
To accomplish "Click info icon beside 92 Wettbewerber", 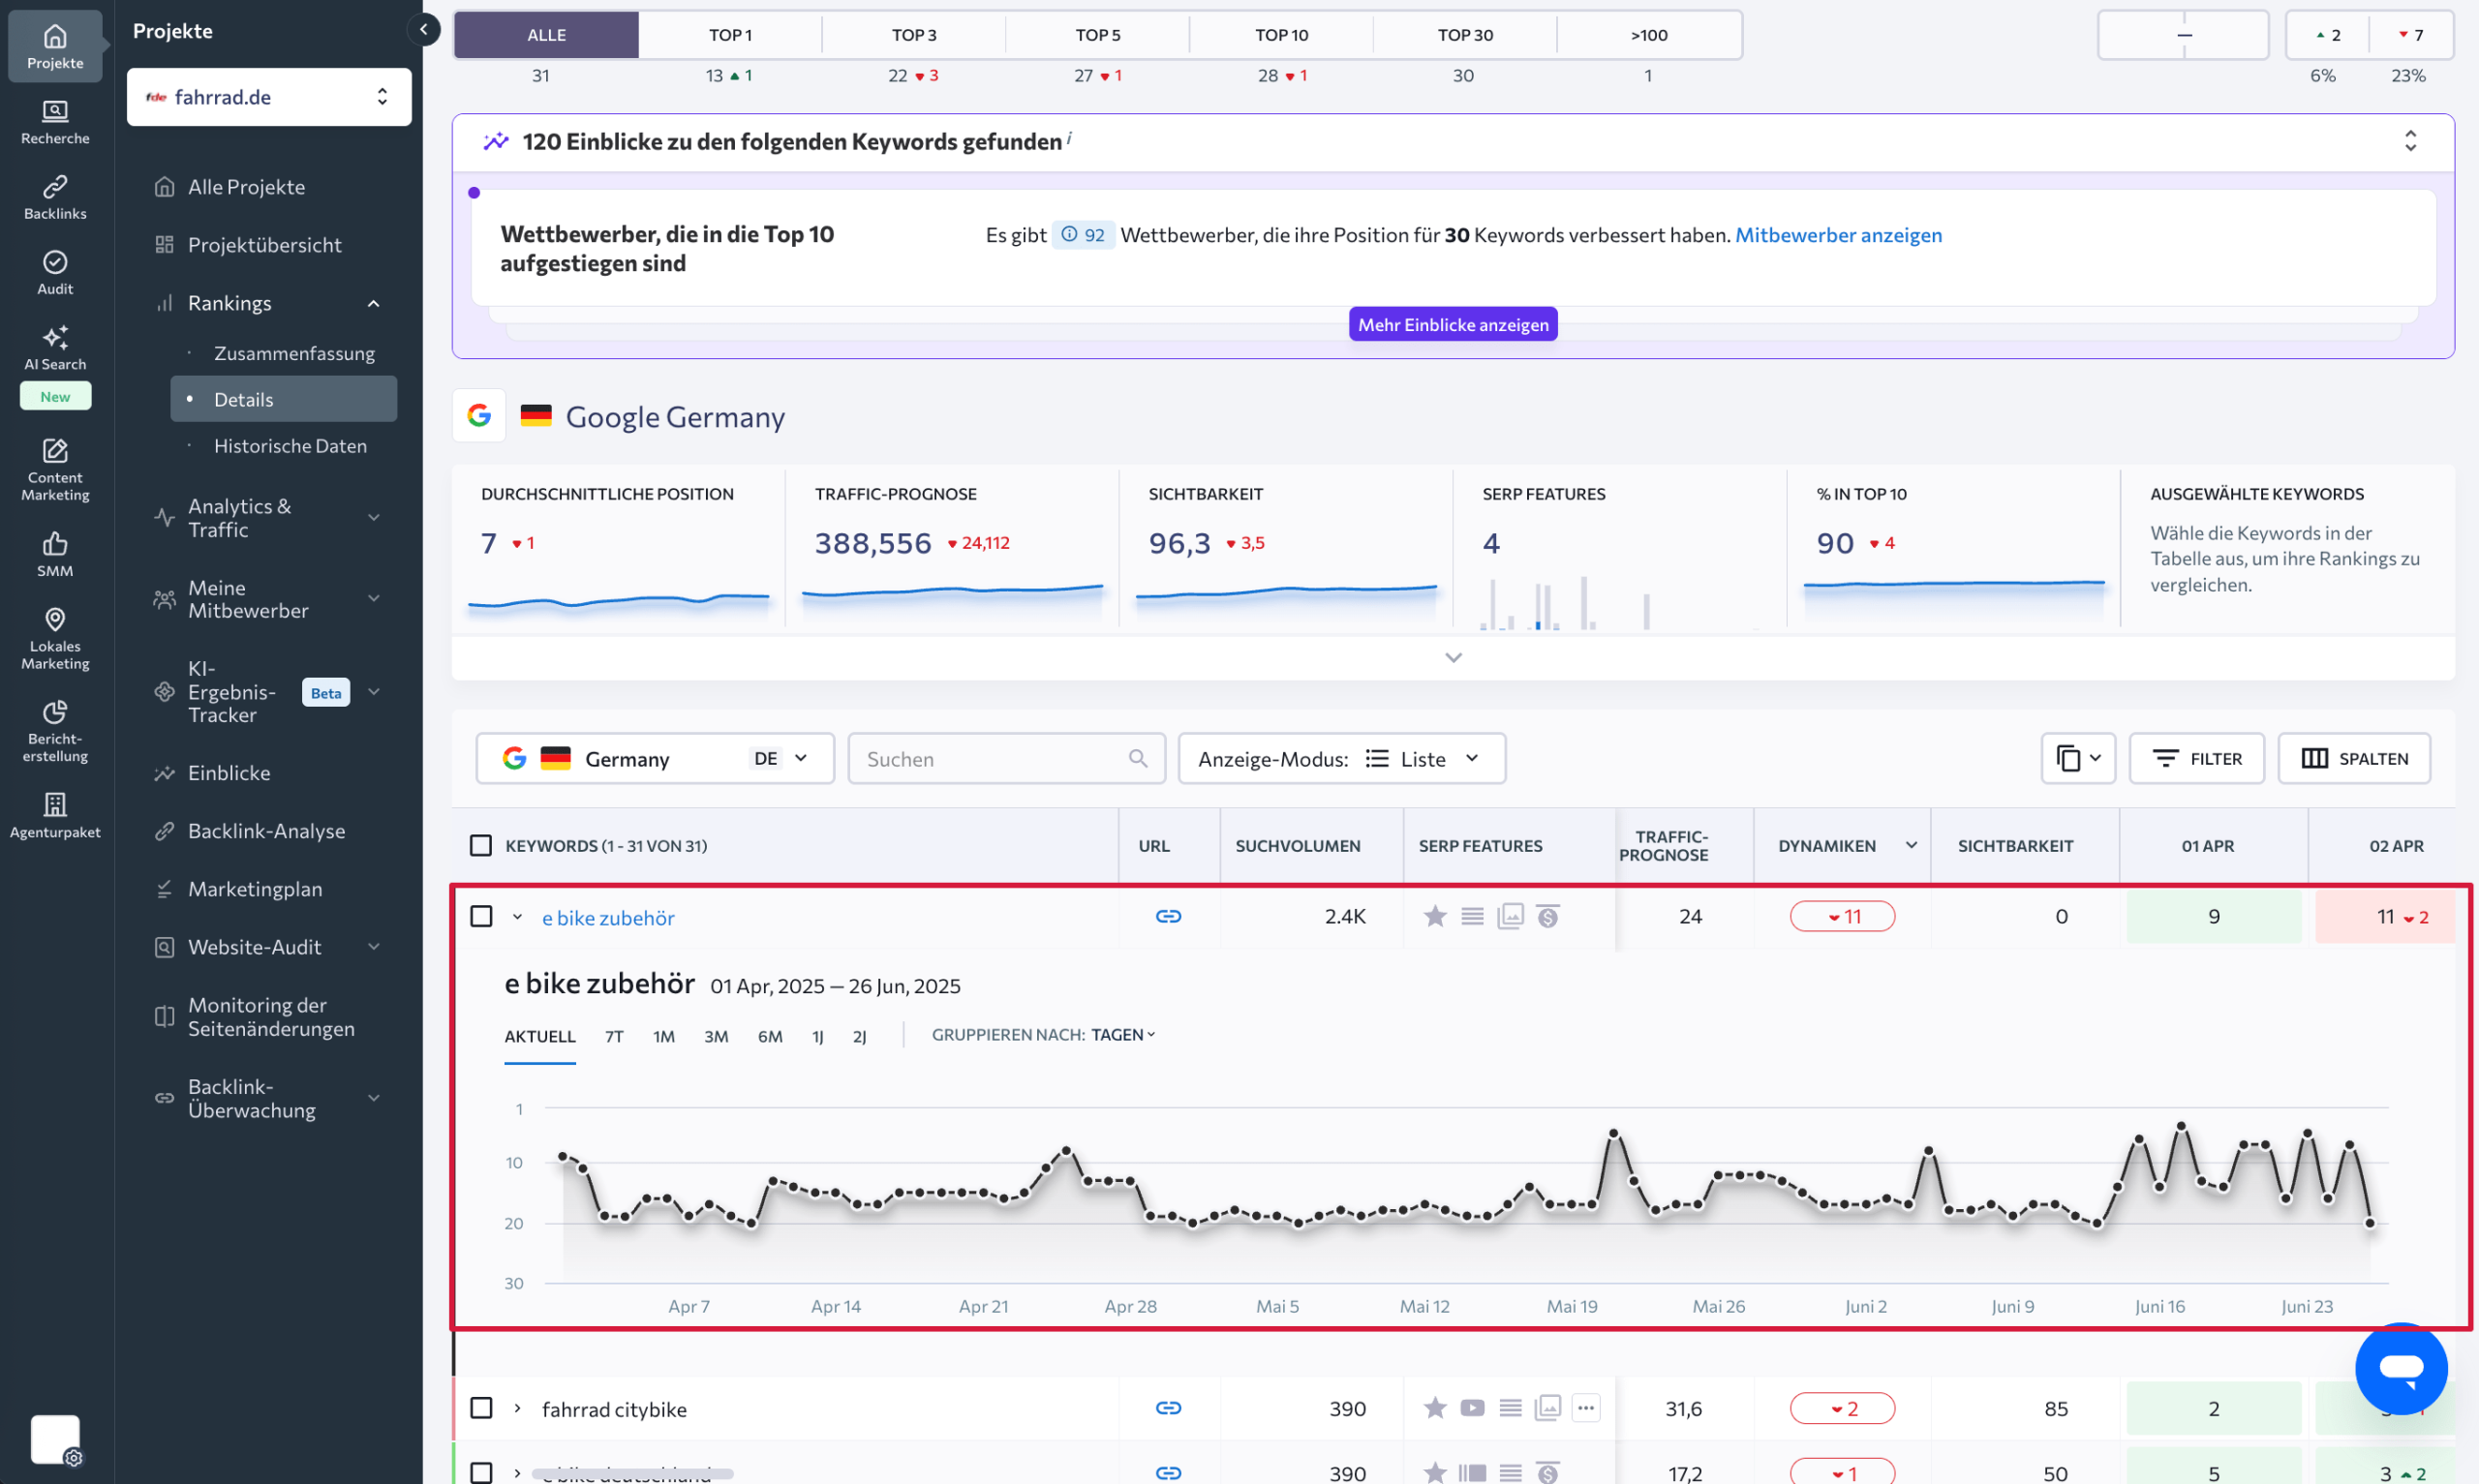I will click(1069, 234).
